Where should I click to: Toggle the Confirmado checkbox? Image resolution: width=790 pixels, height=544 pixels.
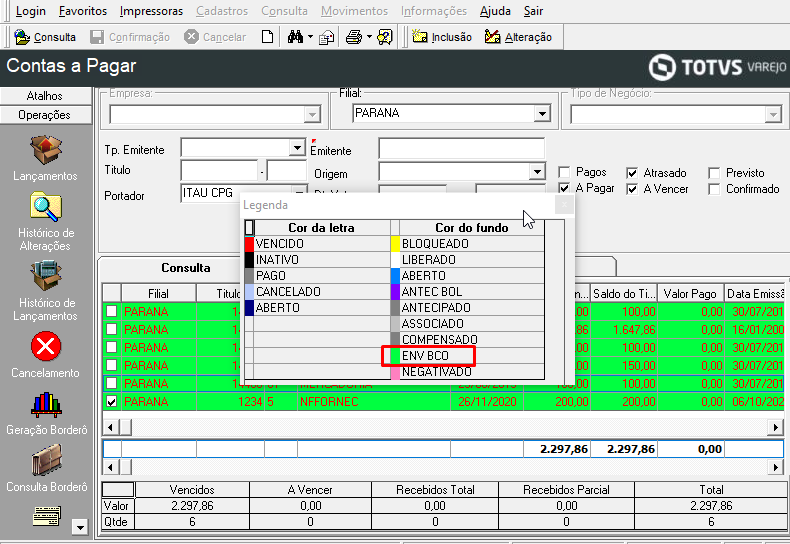tap(713, 189)
